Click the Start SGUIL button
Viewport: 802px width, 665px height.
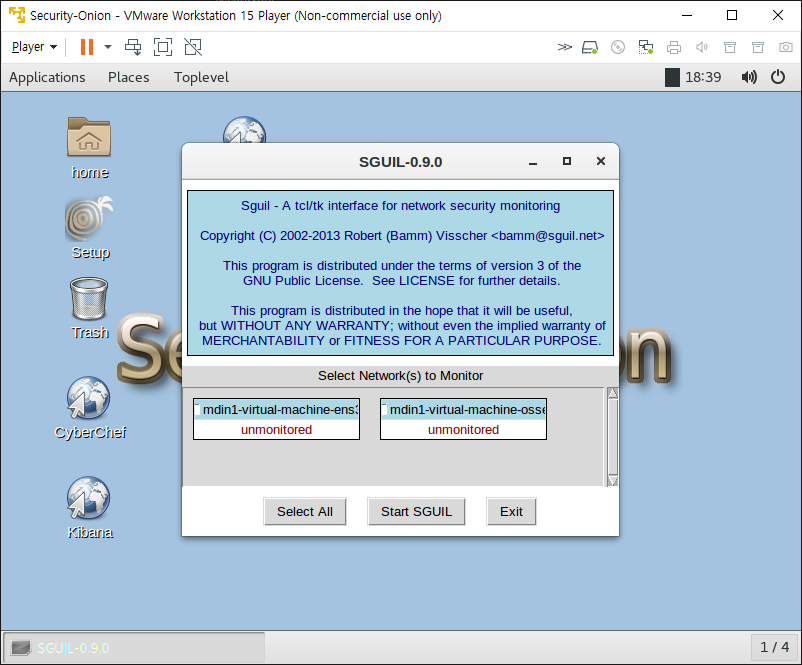click(x=416, y=512)
